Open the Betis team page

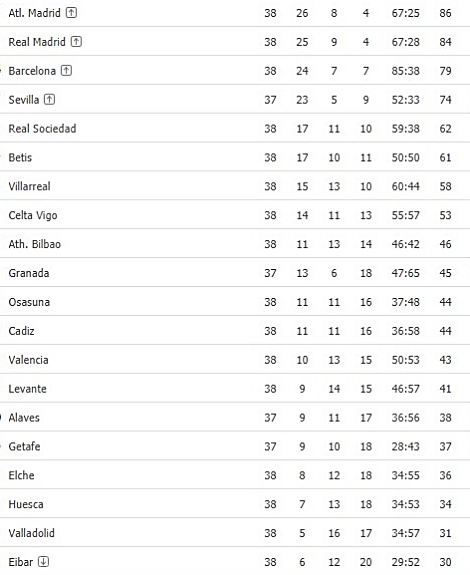click(20, 158)
